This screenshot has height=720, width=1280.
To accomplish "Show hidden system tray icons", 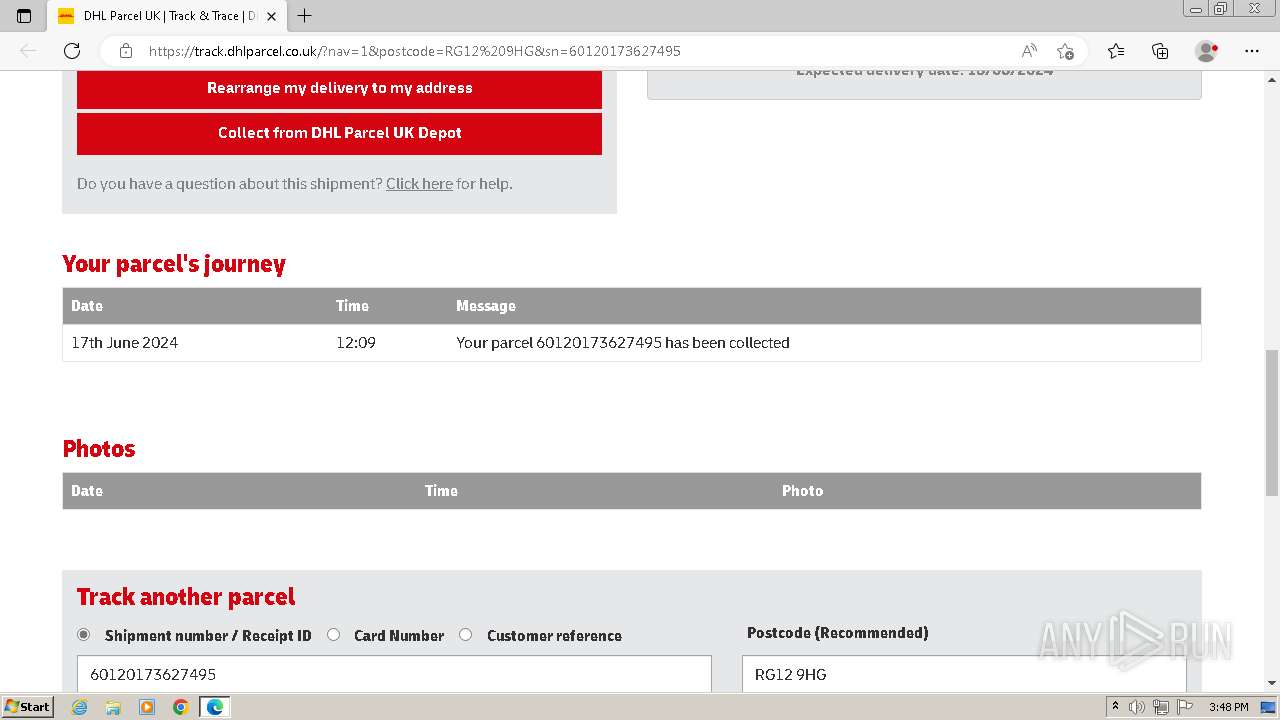I will [x=1115, y=707].
